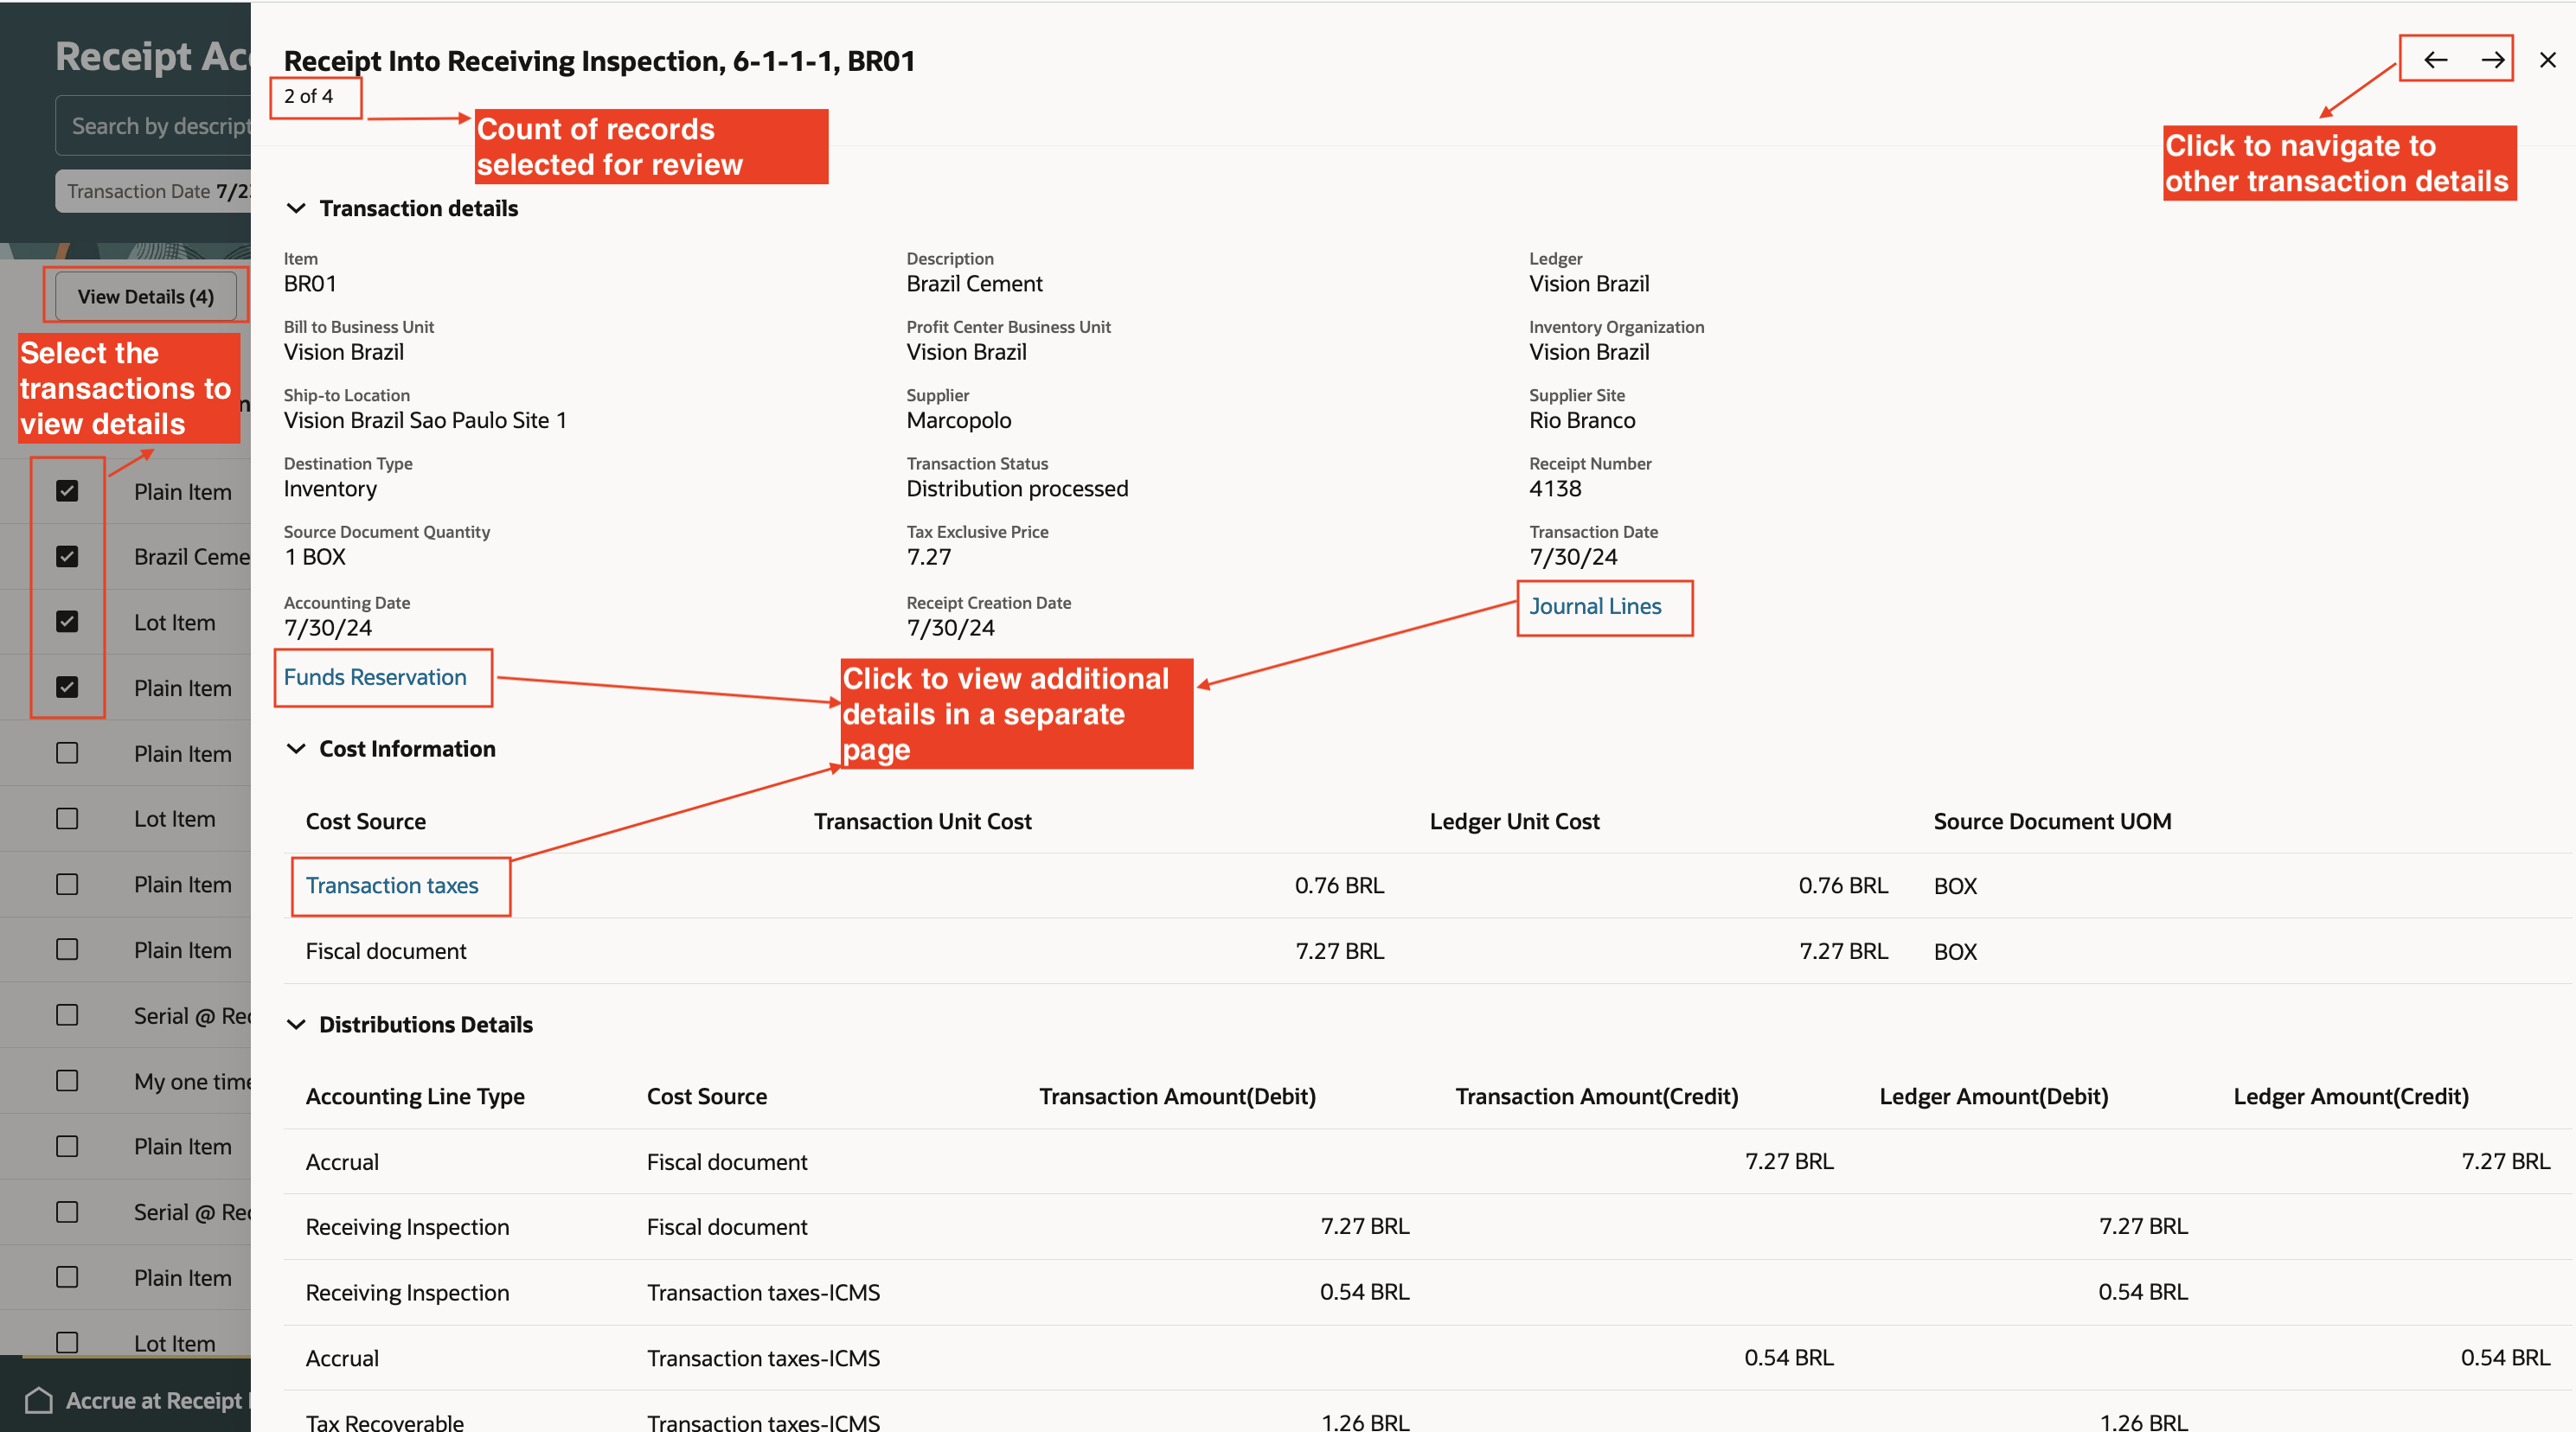
Task: Click the Tax Exclusive Price value 7.27
Action: [x=929, y=556]
